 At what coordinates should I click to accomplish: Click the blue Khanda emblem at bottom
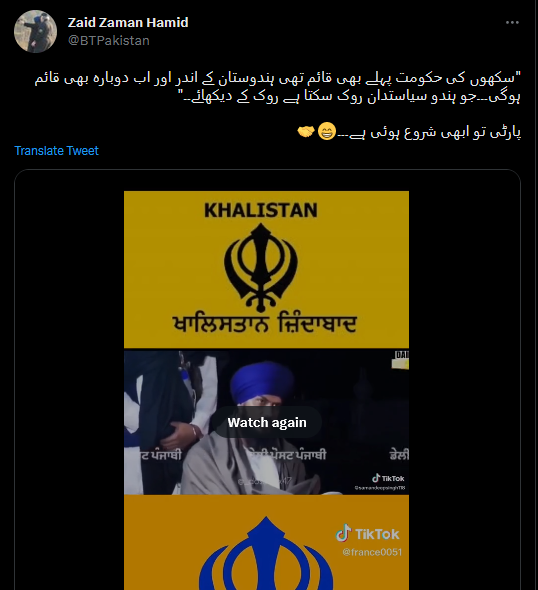tap(266, 553)
